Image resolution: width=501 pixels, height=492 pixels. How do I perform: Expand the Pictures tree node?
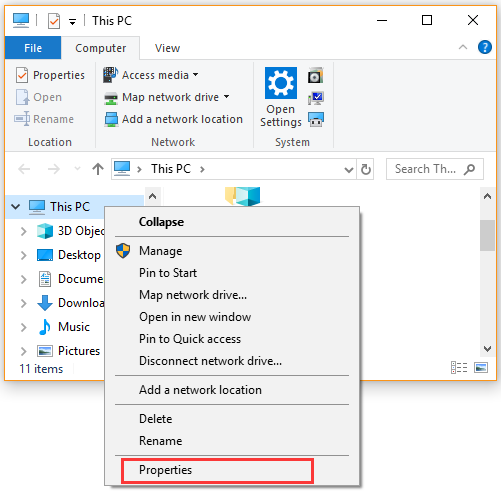23,351
